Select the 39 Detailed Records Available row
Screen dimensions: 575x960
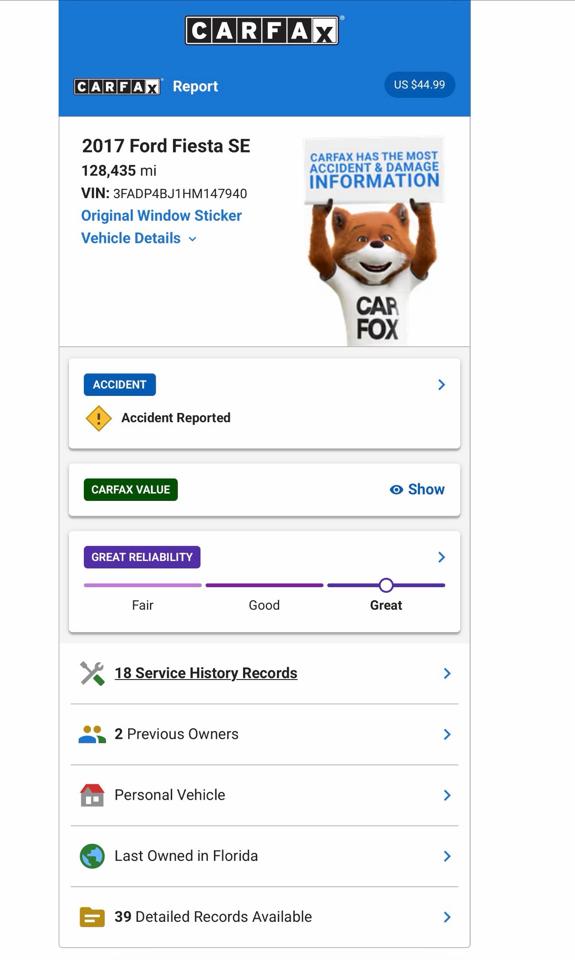click(x=265, y=917)
